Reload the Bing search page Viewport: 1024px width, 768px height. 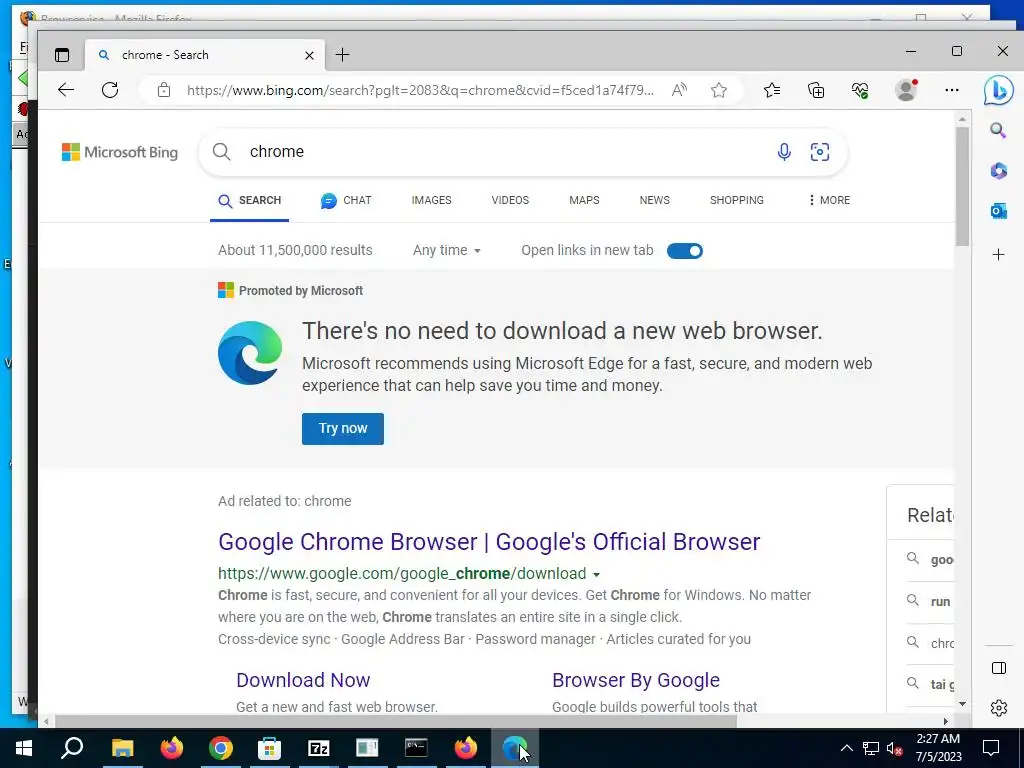pyautogui.click(x=110, y=90)
